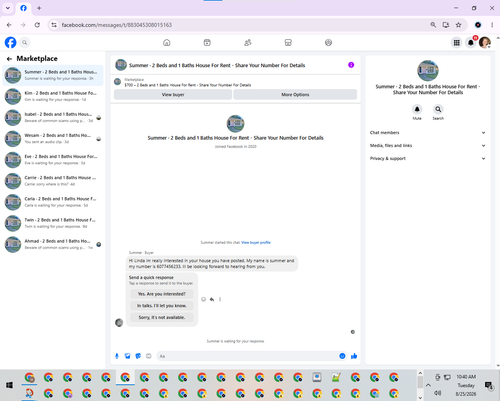The height and width of the screenshot is (401, 500).
Task: Open the Eve conversation in the list
Action: coord(53,160)
